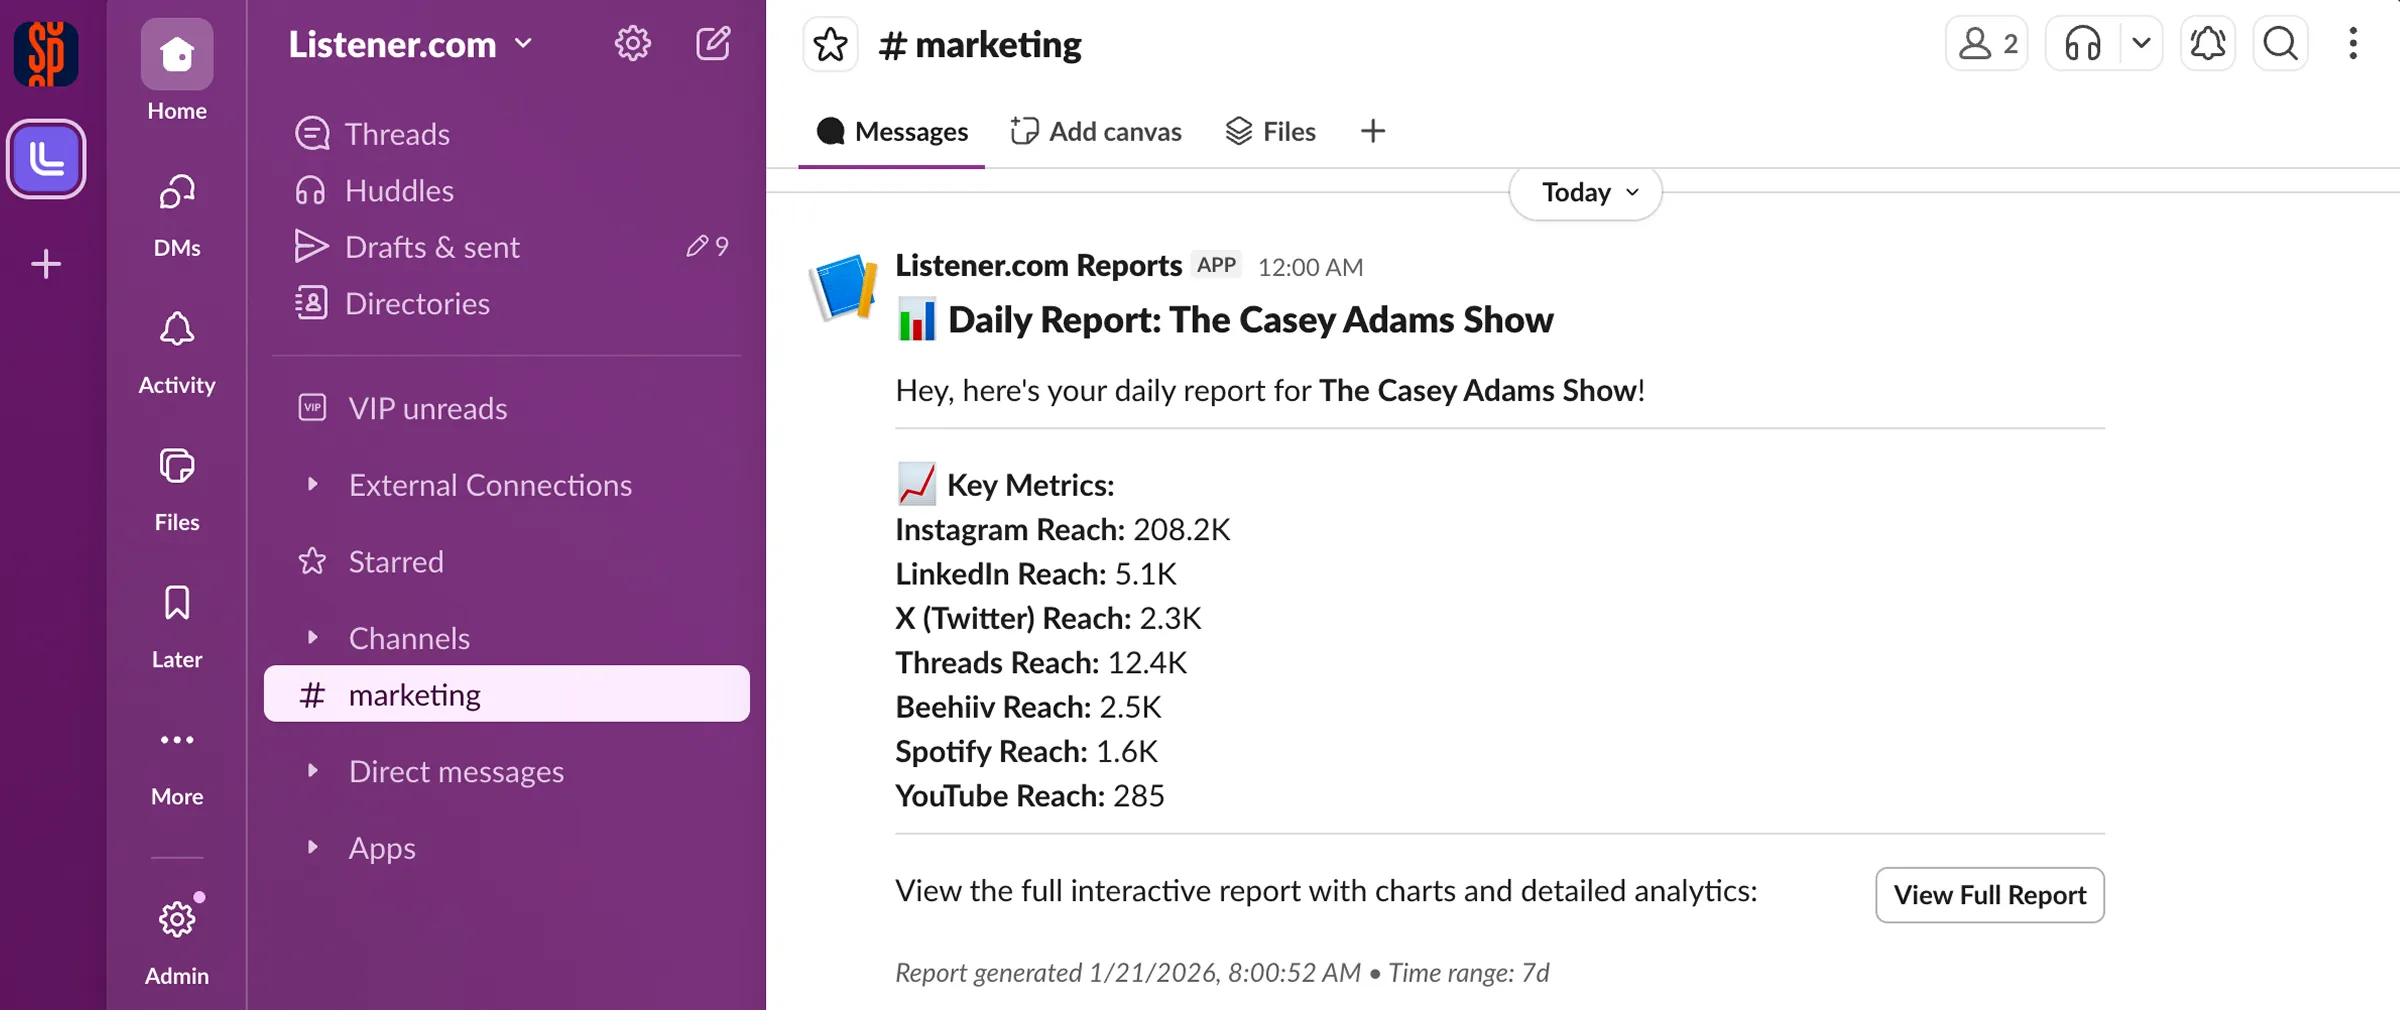This screenshot has width=2400, height=1010.
Task: Open Listener.com workspace menu
Action: [x=410, y=44]
